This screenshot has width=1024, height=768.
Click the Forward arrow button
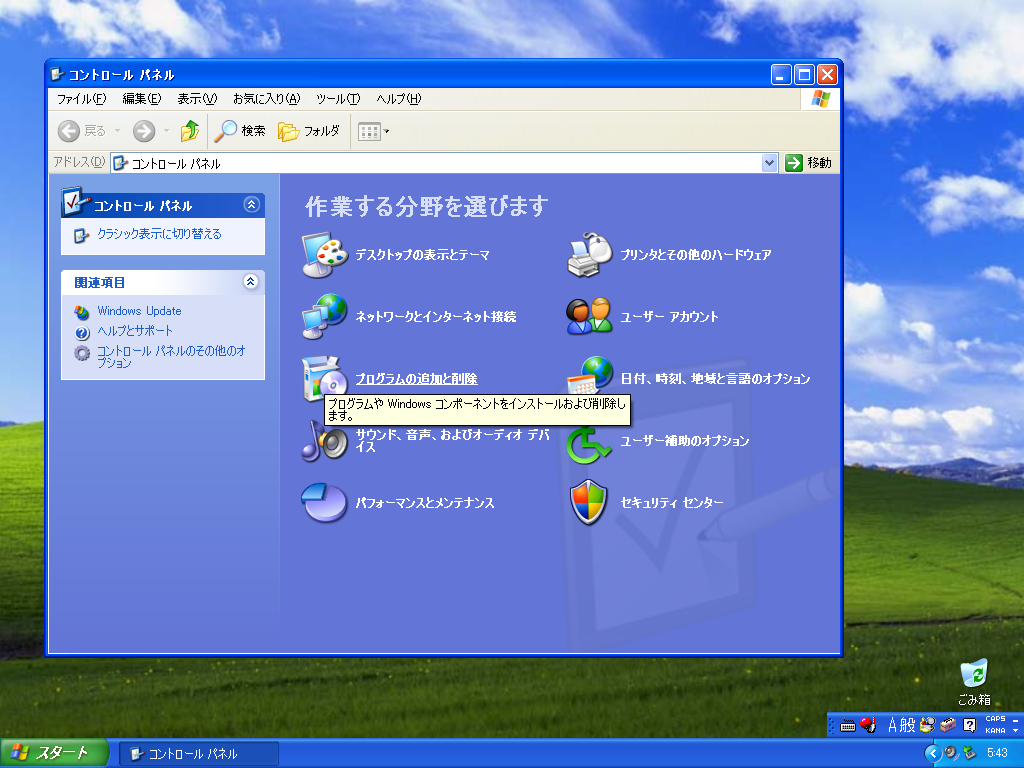(x=144, y=131)
